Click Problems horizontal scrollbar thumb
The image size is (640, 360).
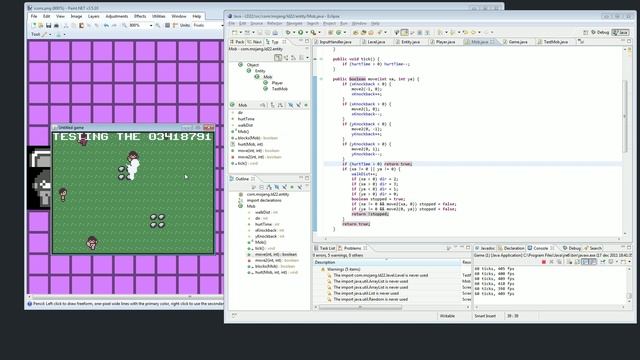360,307
